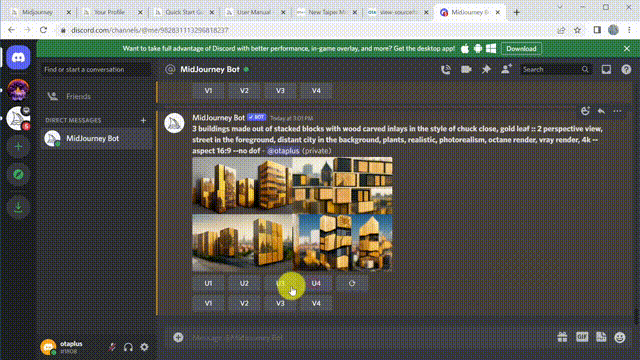Reload the browser page
Image resolution: width=640 pixels, height=360 pixels.
coord(43,30)
